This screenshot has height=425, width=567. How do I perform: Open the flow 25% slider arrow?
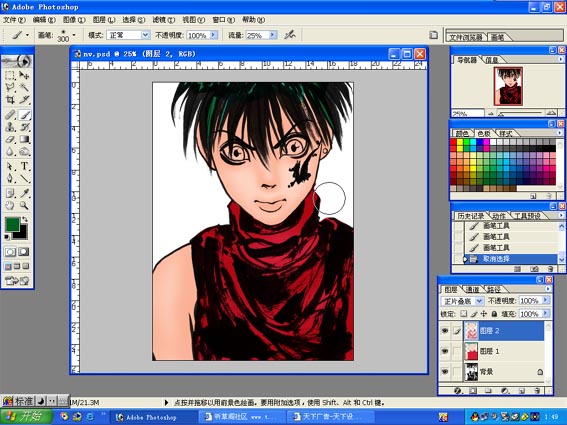click(273, 35)
